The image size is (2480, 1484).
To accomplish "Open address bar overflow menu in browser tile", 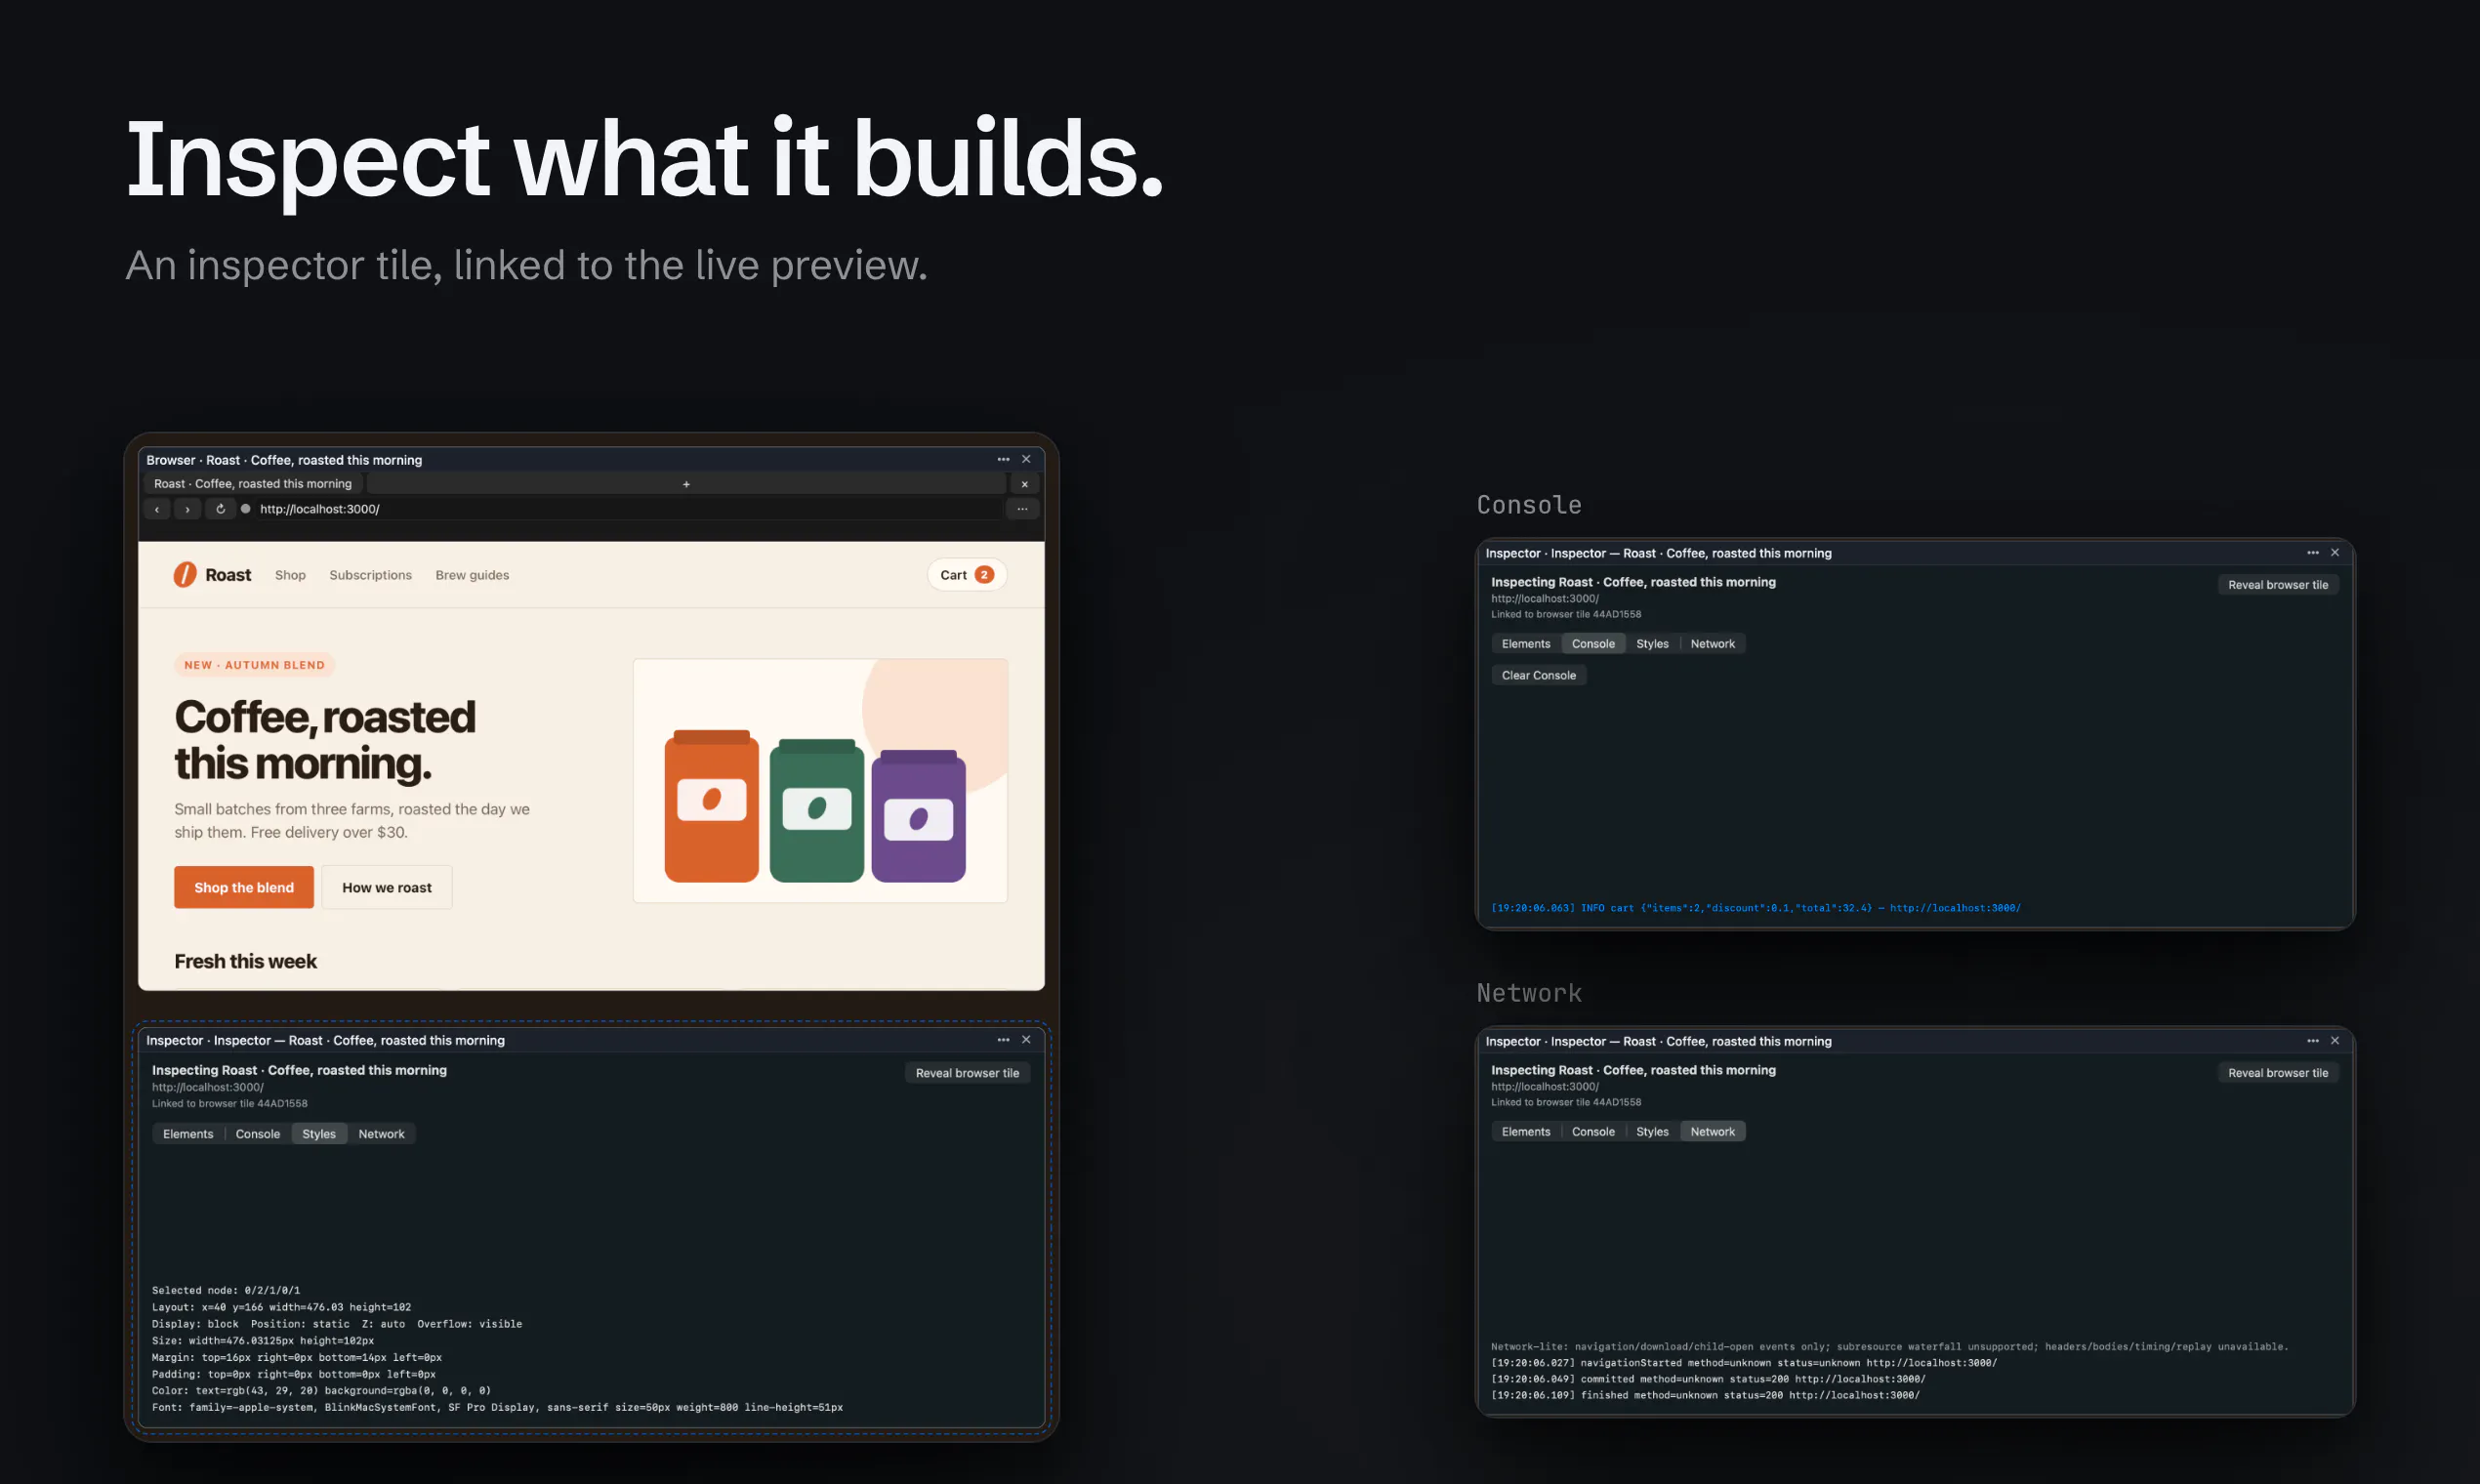I will (x=1022, y=509).
